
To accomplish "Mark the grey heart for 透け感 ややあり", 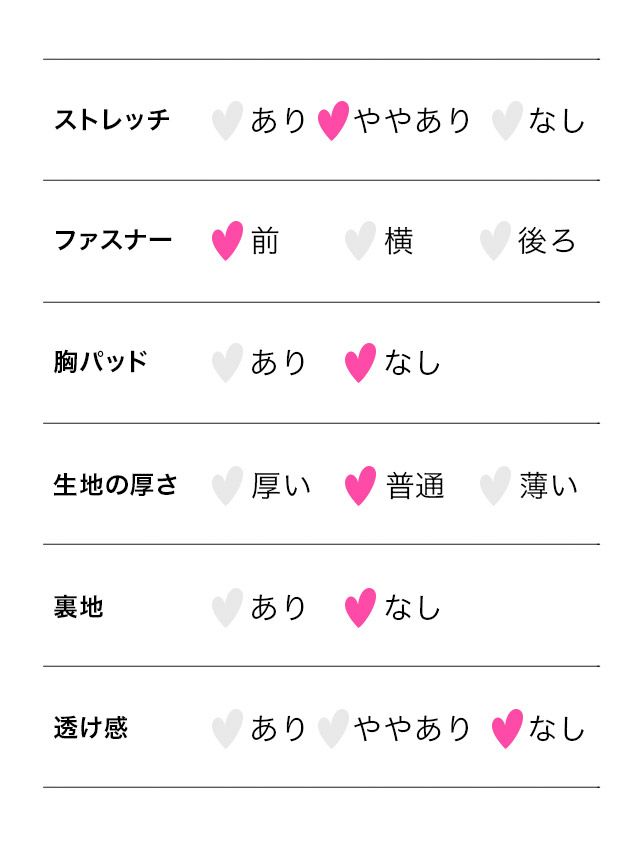I will pos(333,729).
